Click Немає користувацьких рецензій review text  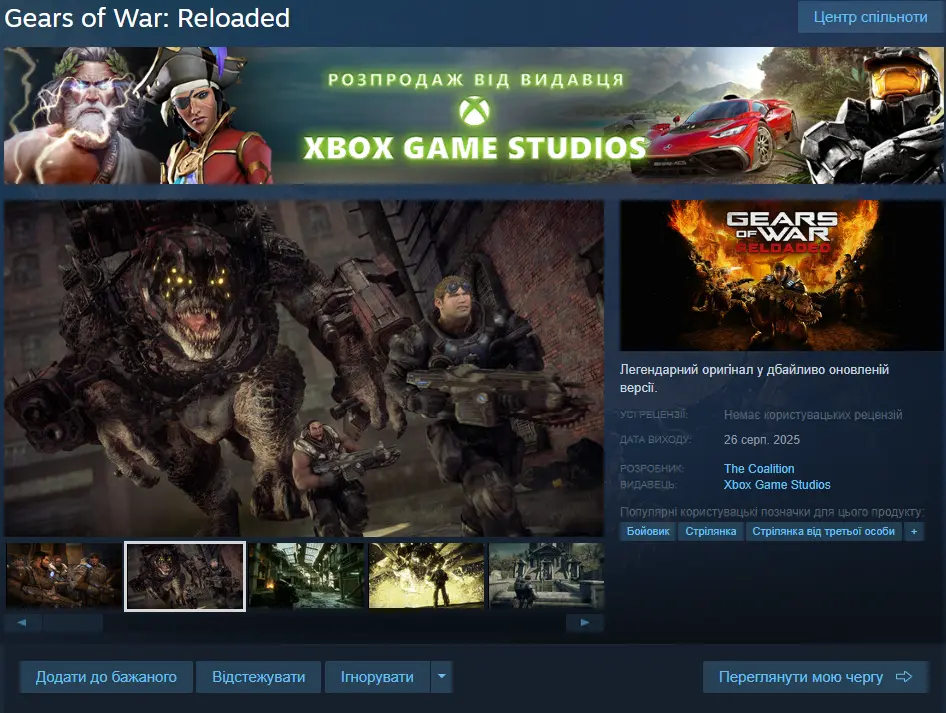pyautogui.click(x=813, y=415)
